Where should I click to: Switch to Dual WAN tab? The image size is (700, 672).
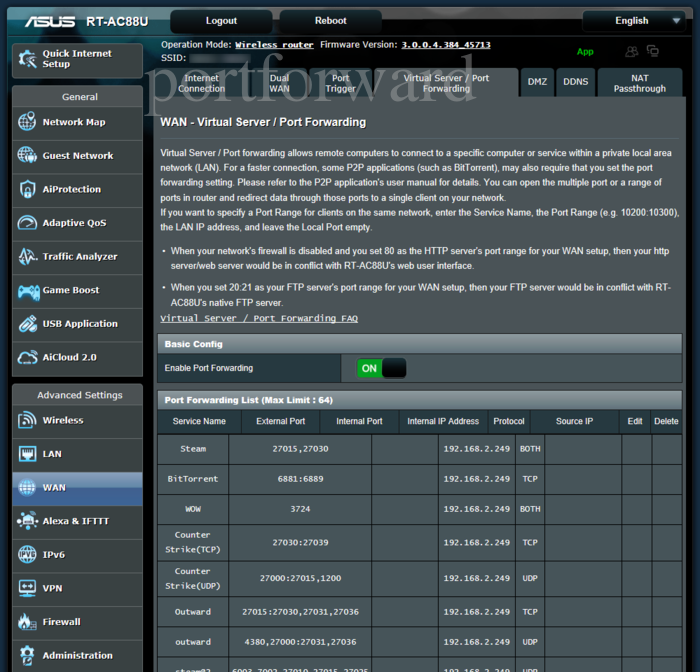[x=279, y=83]
